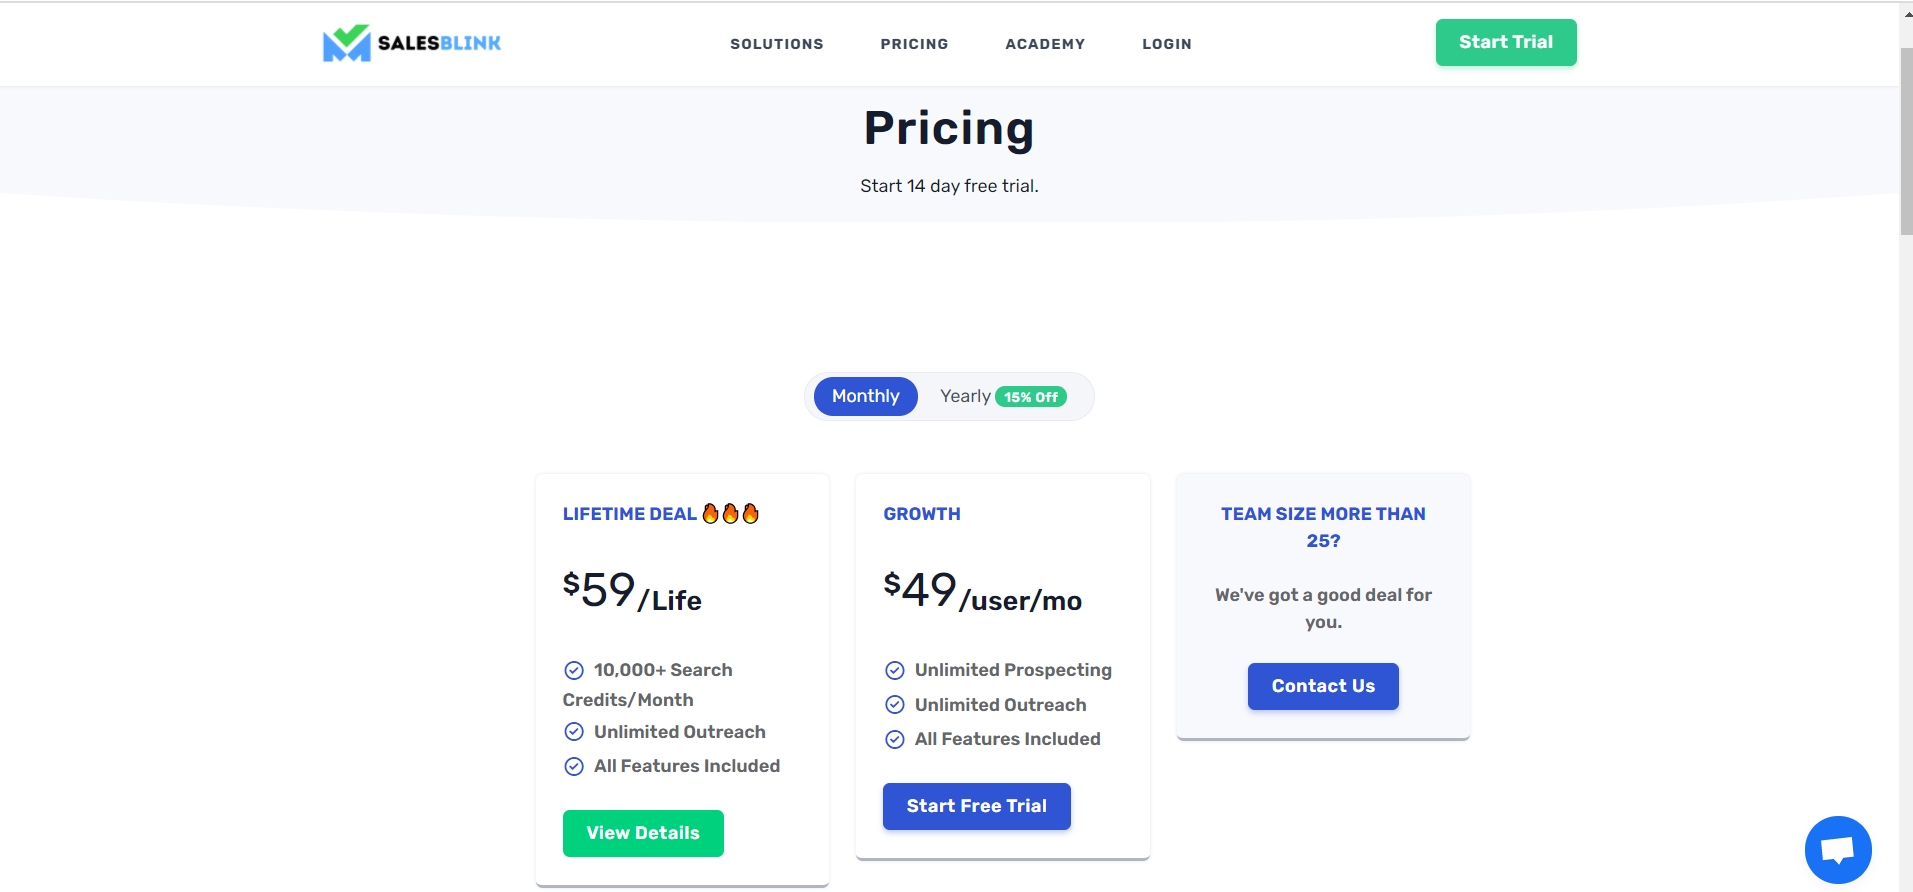This screenshot has height=892, width=1913.
Task: Go to the Pricing nav item
Action: (x=914, y=44)
